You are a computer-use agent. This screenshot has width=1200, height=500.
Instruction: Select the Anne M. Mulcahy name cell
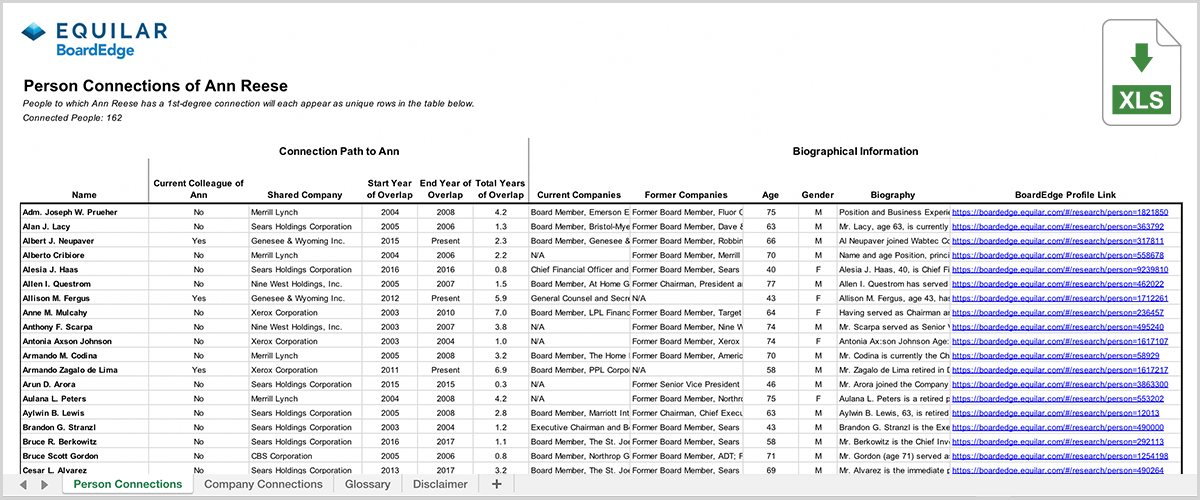[x=84, y=313]
